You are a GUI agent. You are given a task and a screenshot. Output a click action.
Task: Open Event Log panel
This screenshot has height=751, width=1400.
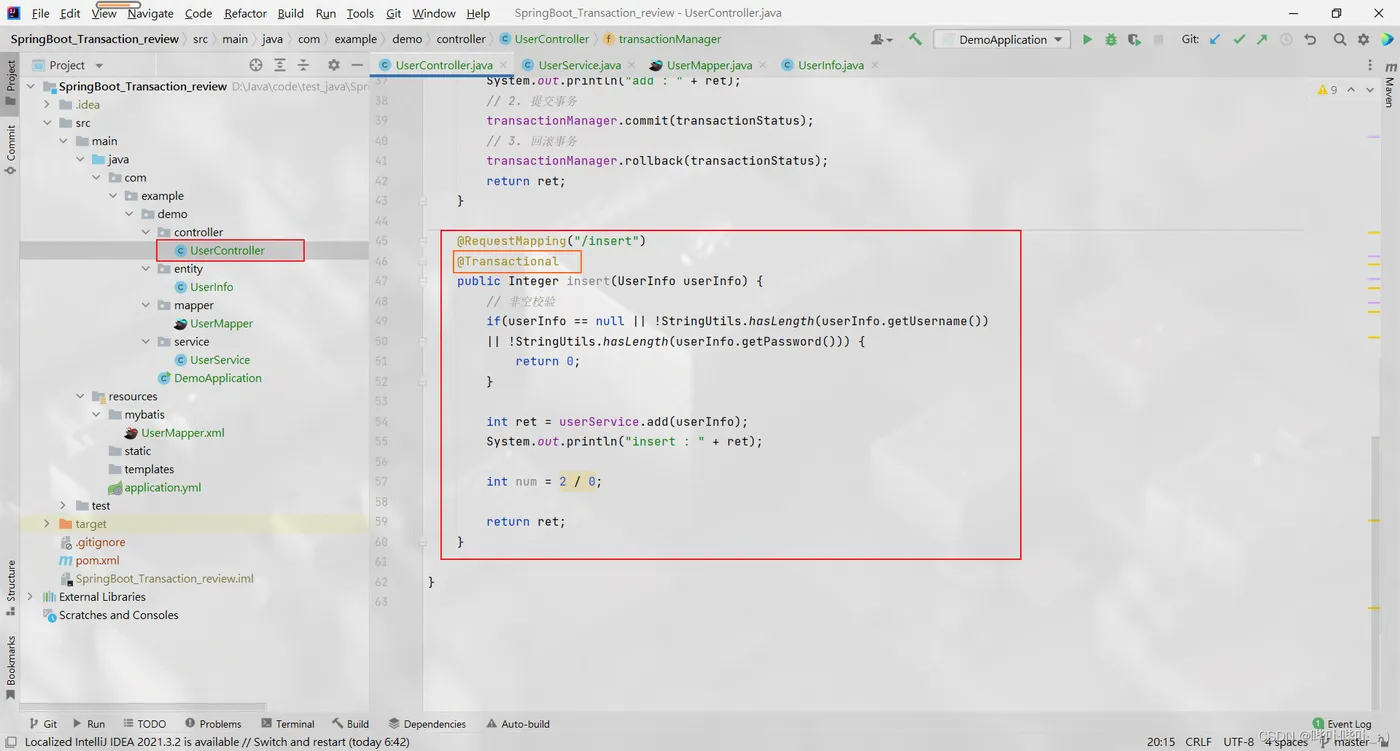tap(1342, 724)
